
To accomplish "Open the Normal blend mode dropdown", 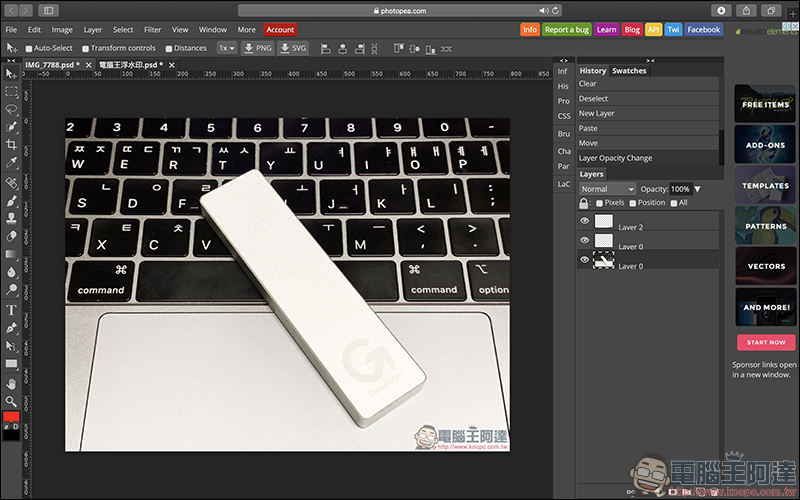I will (607, 189).
